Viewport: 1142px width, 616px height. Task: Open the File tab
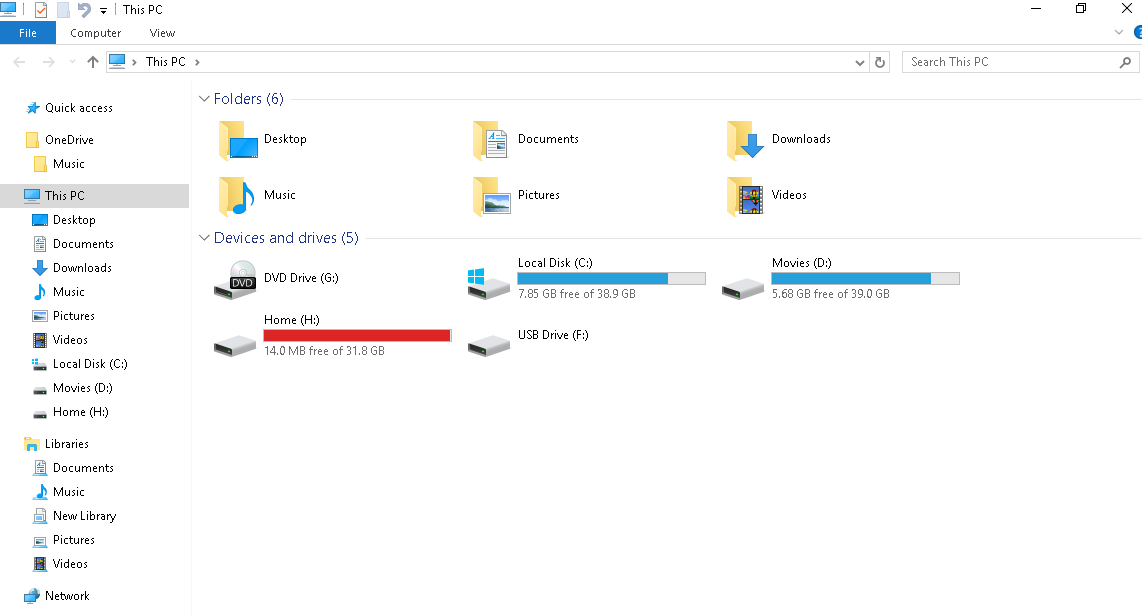(28, 33)
